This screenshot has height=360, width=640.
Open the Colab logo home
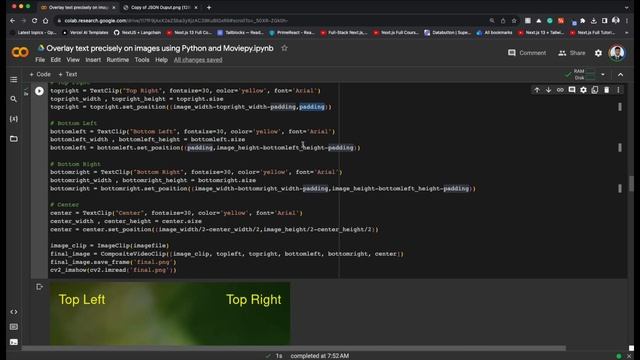[x=20, y=52]
